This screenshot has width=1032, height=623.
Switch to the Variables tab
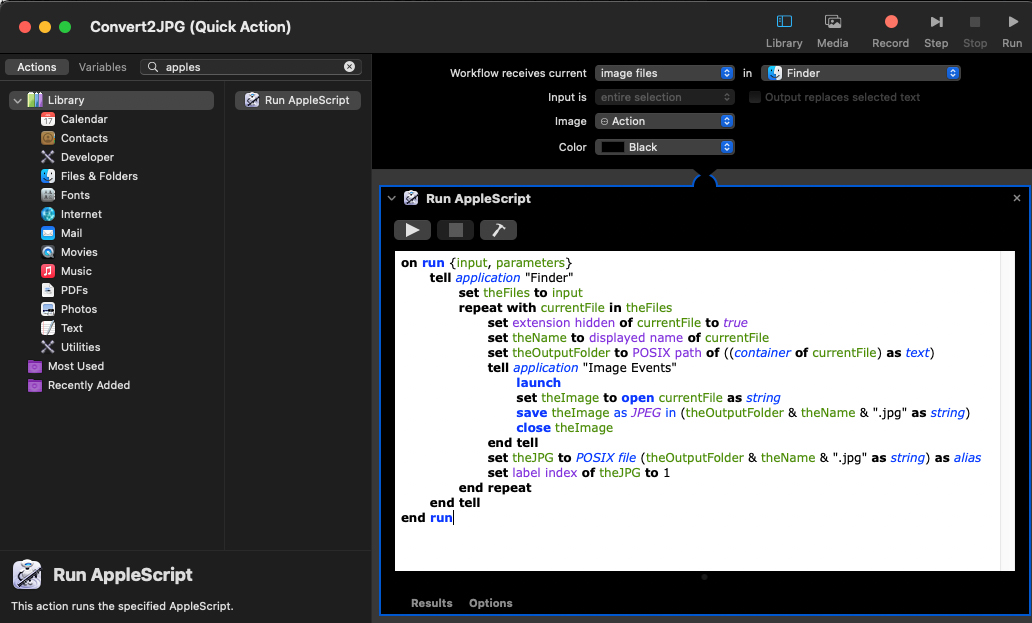point(102,67)
